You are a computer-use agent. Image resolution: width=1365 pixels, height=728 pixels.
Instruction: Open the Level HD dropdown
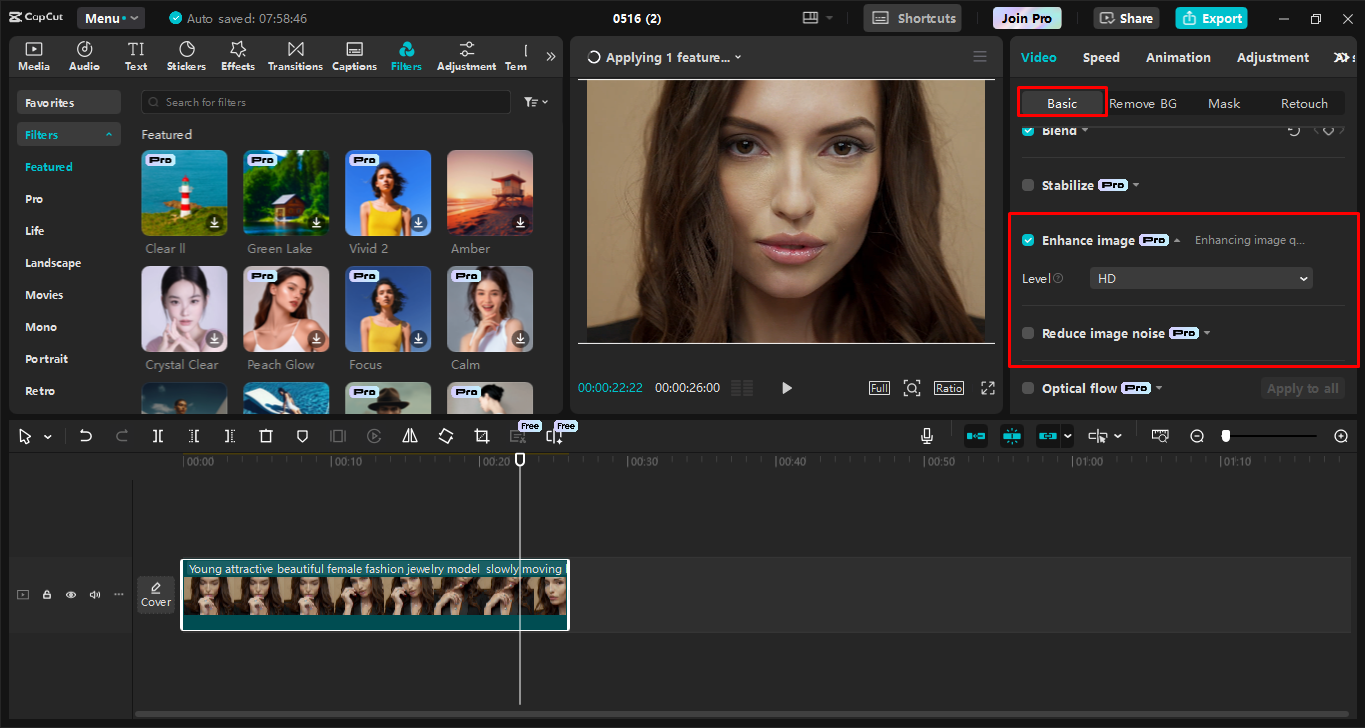(1200, 277)
